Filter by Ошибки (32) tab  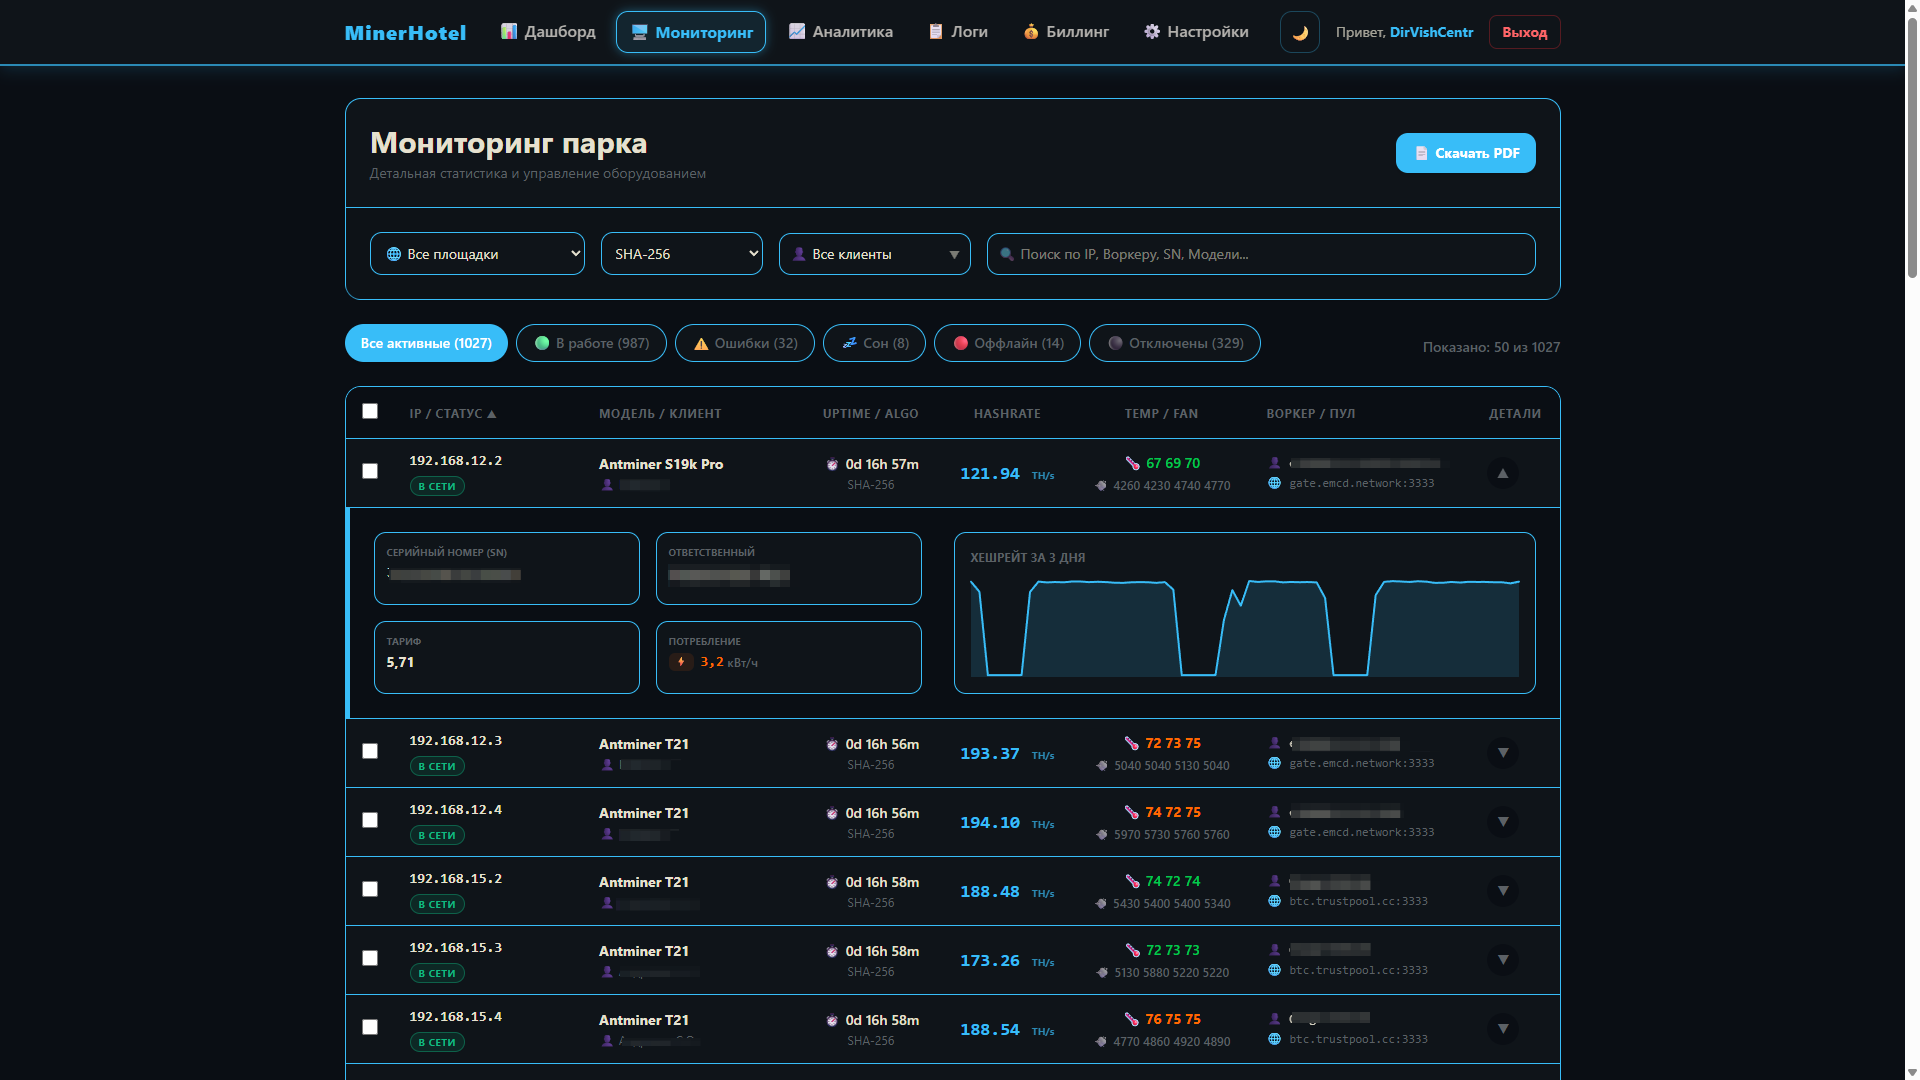point(744,343)
